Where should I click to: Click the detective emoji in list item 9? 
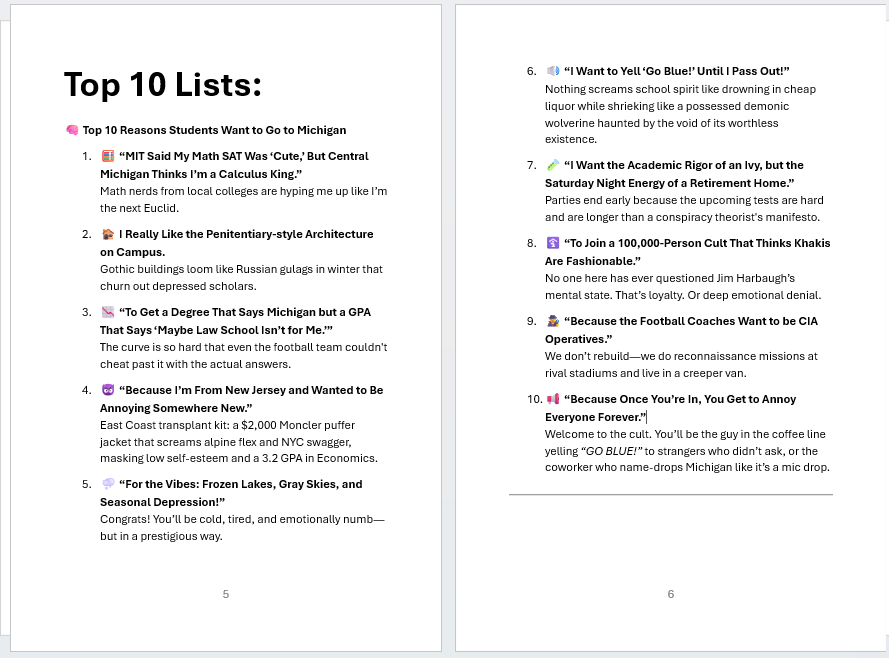(x=553, y=321)
